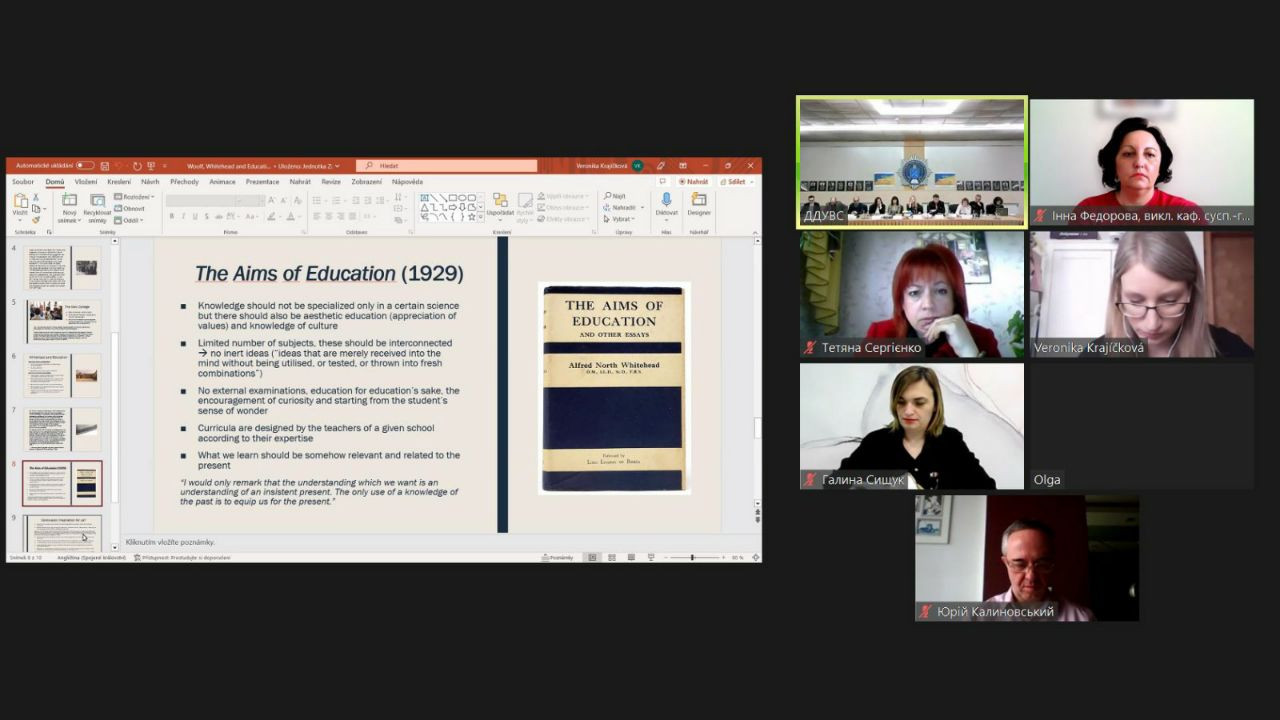Toggle the Automatické ukládání autosave switch
1280x720 pixels.
pos(85,166)
